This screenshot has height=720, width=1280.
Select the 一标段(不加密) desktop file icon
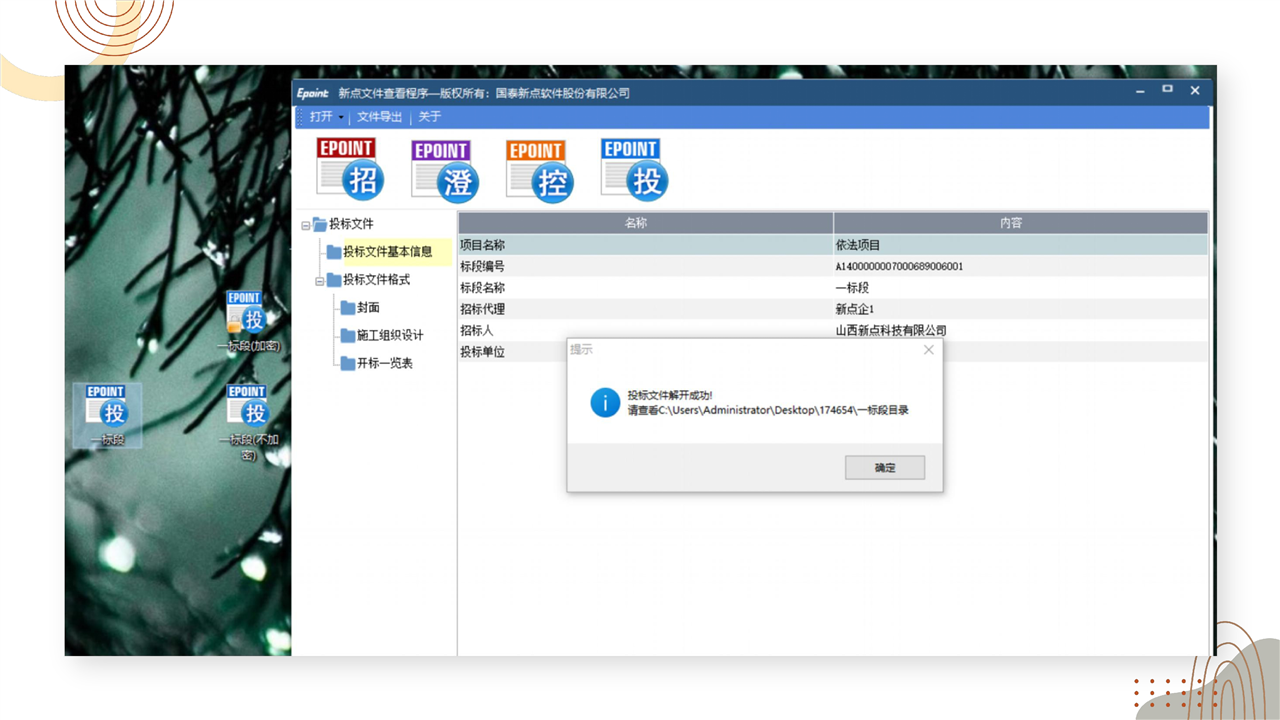click(x=247, y=410)
